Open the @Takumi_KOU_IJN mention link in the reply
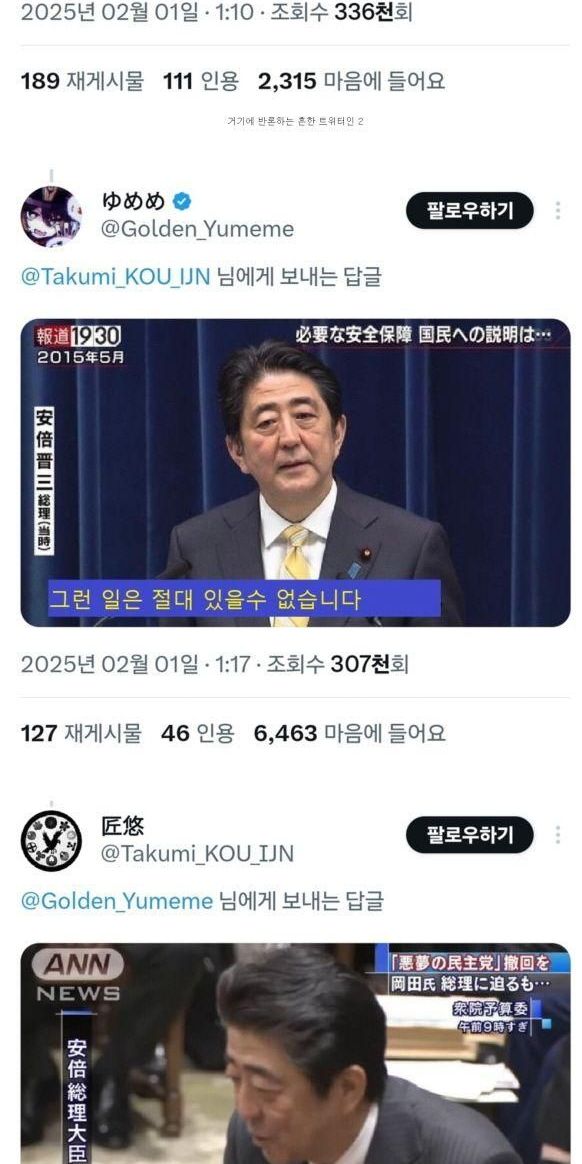 click(x=115, y=277)
